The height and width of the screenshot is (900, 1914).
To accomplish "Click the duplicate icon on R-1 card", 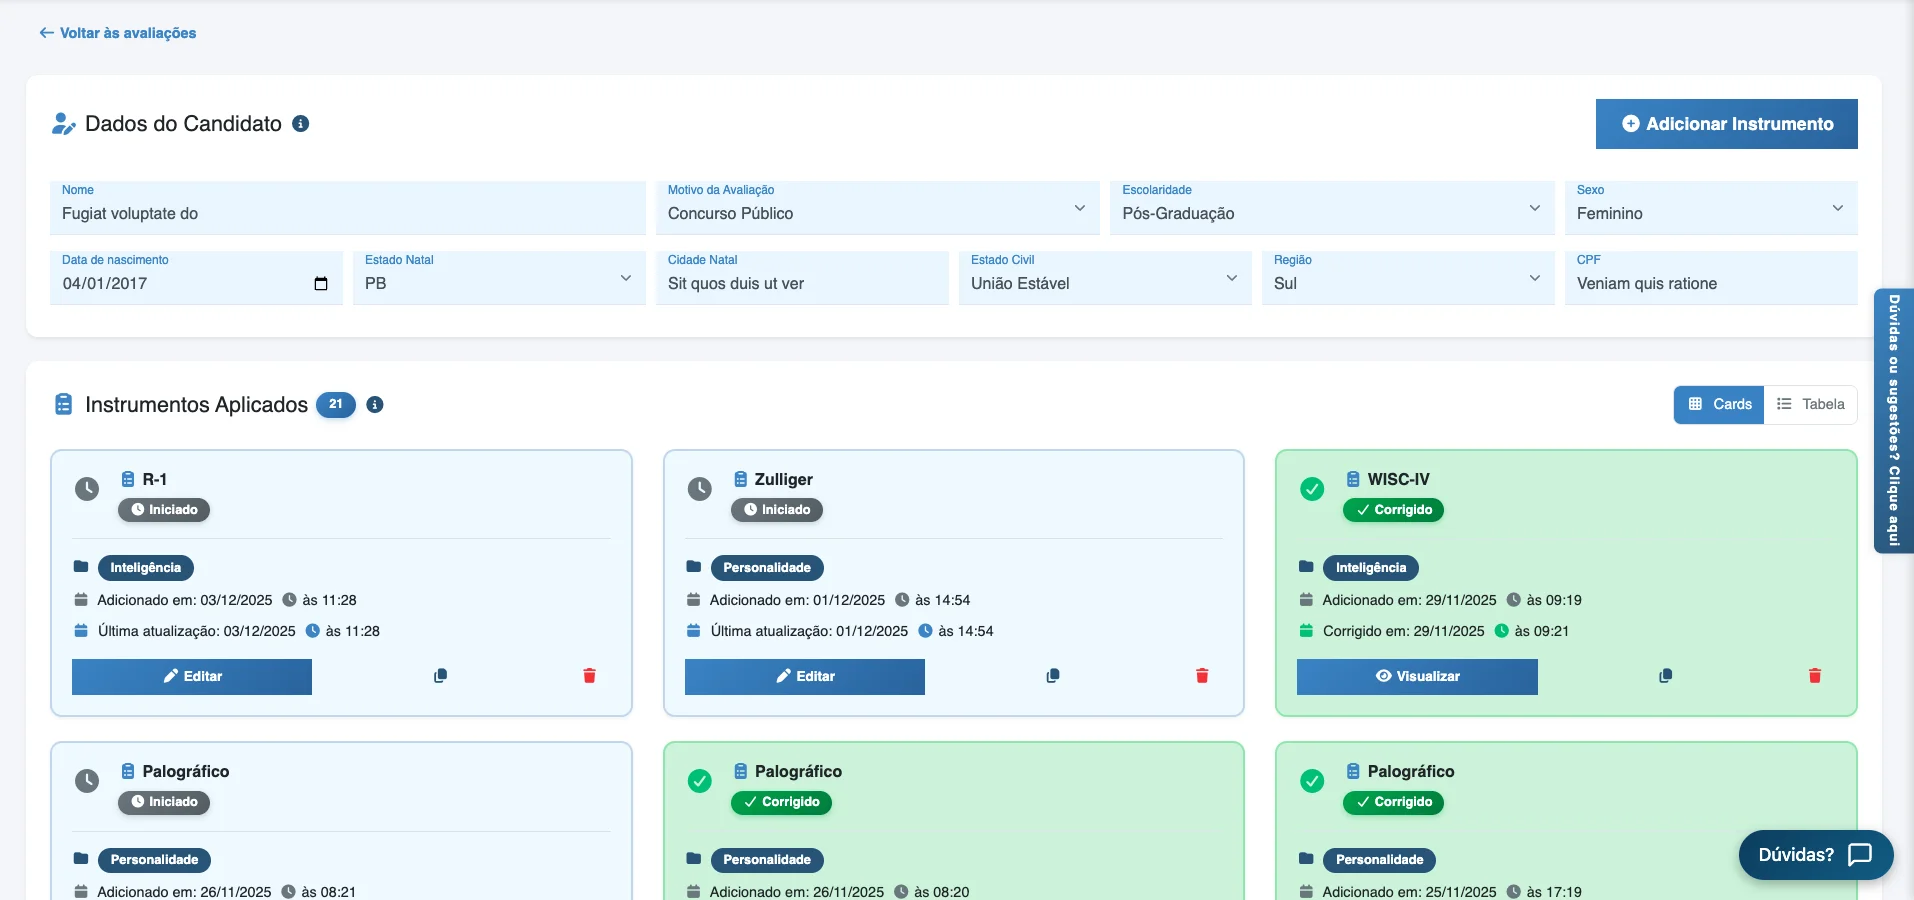I will (440, 676).
